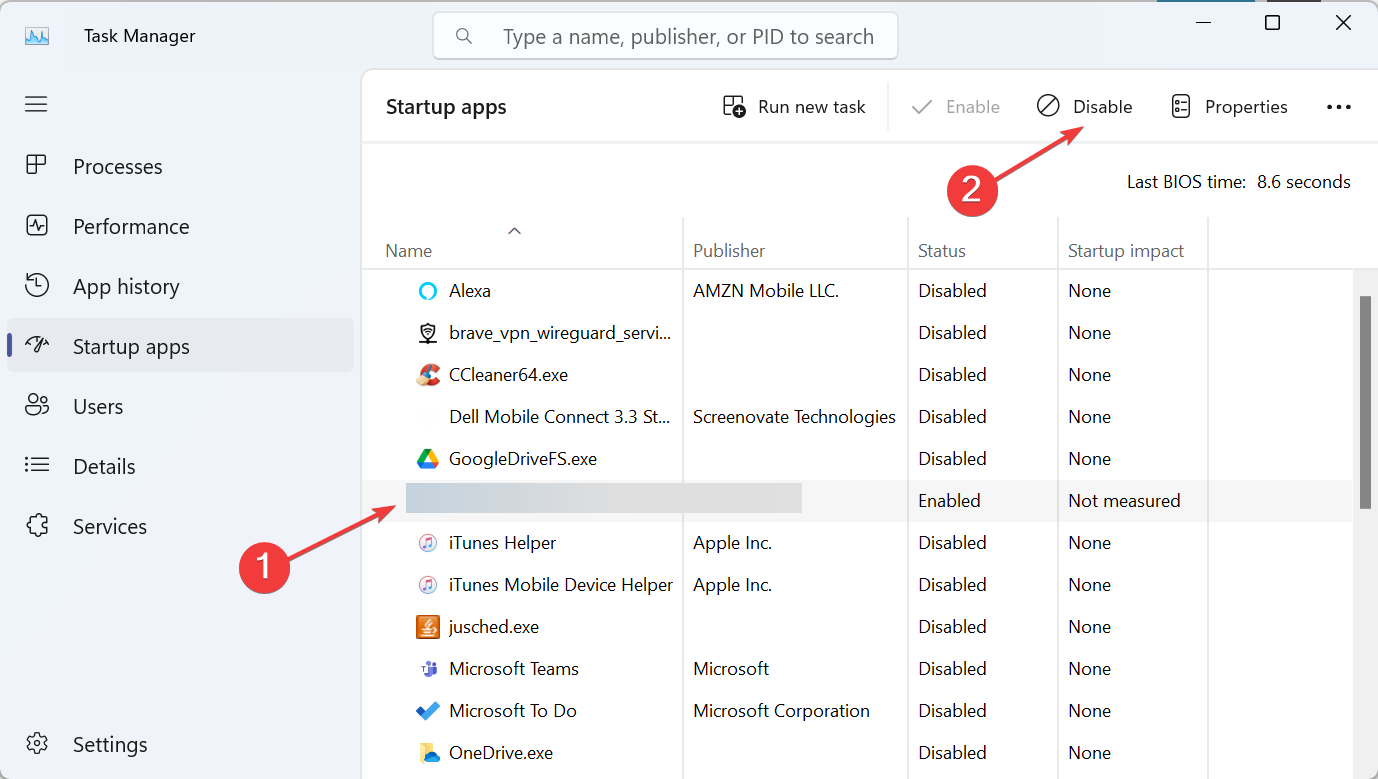The width and height of the screenshot is (1378, 779).
Task: Disable the selected startup app
Action: [x=1085, y=107]
